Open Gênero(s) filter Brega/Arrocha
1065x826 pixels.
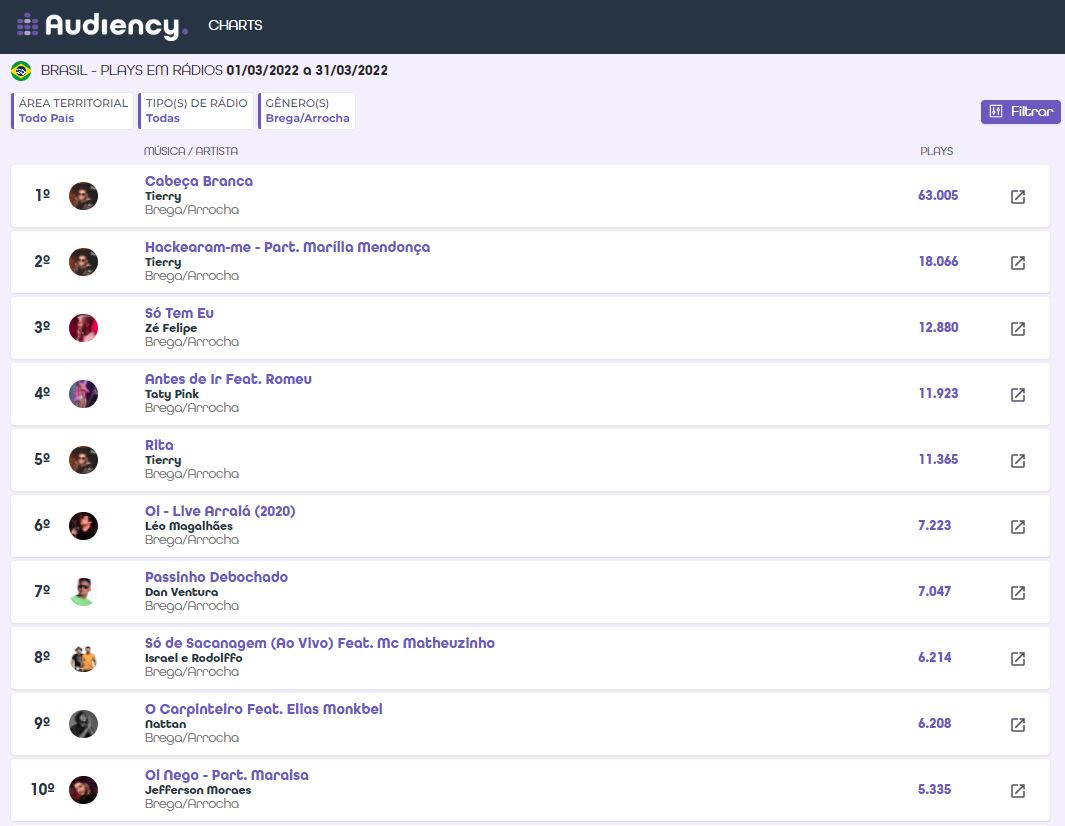coord(307,111)
